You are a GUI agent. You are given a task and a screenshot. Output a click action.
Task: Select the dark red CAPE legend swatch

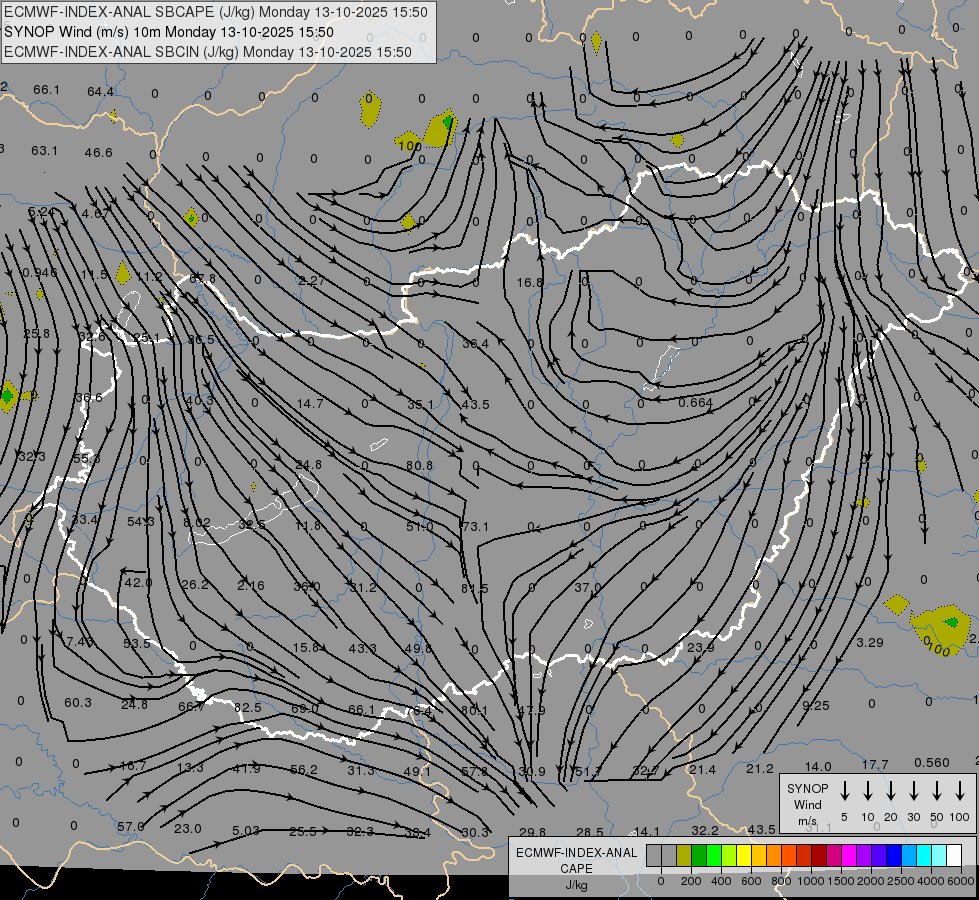[819, 856]
